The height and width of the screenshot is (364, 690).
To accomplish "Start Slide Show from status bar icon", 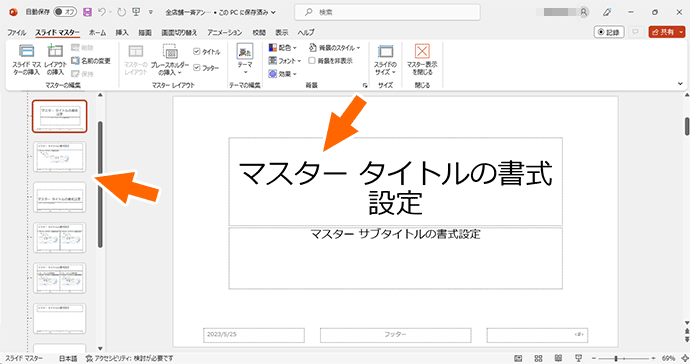I will 578,358.
